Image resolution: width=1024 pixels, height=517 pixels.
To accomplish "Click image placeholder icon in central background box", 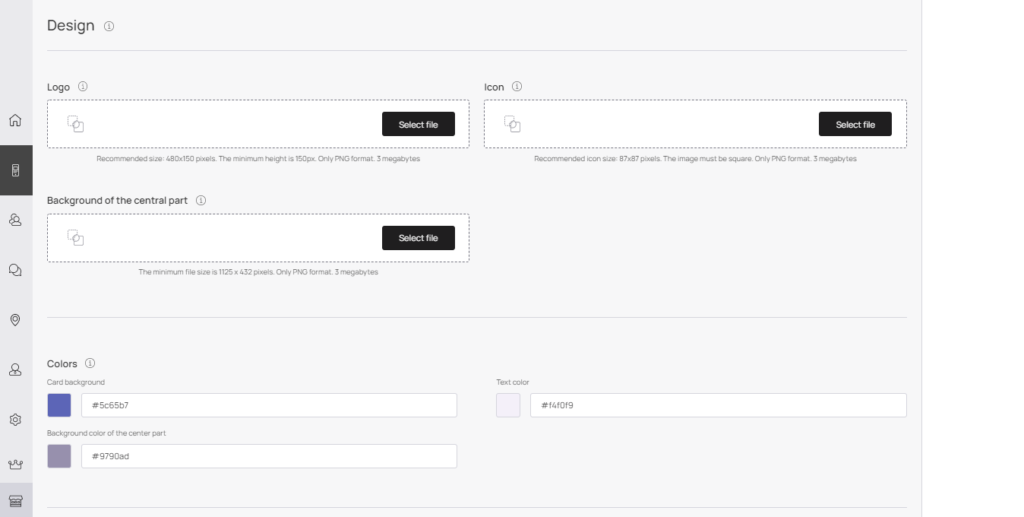I will (76, 238).
